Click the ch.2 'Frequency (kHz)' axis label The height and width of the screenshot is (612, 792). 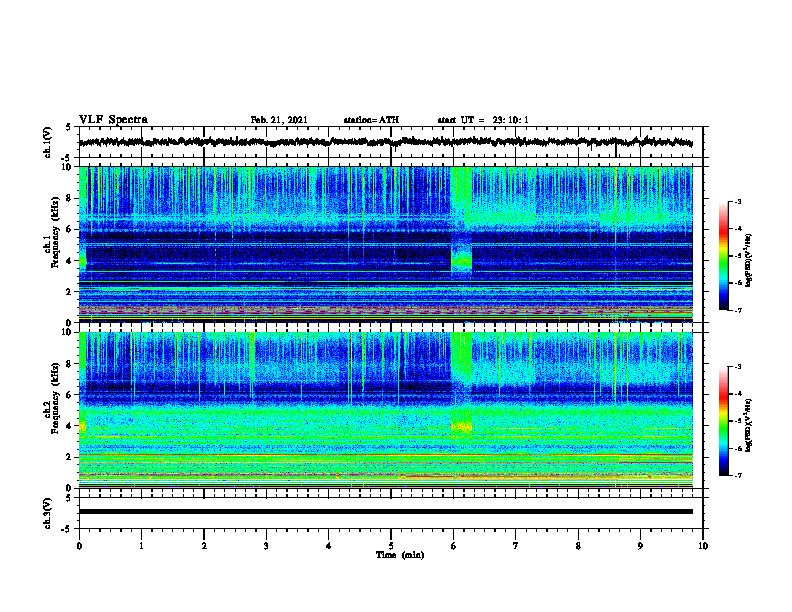click(x=55, y=398)
